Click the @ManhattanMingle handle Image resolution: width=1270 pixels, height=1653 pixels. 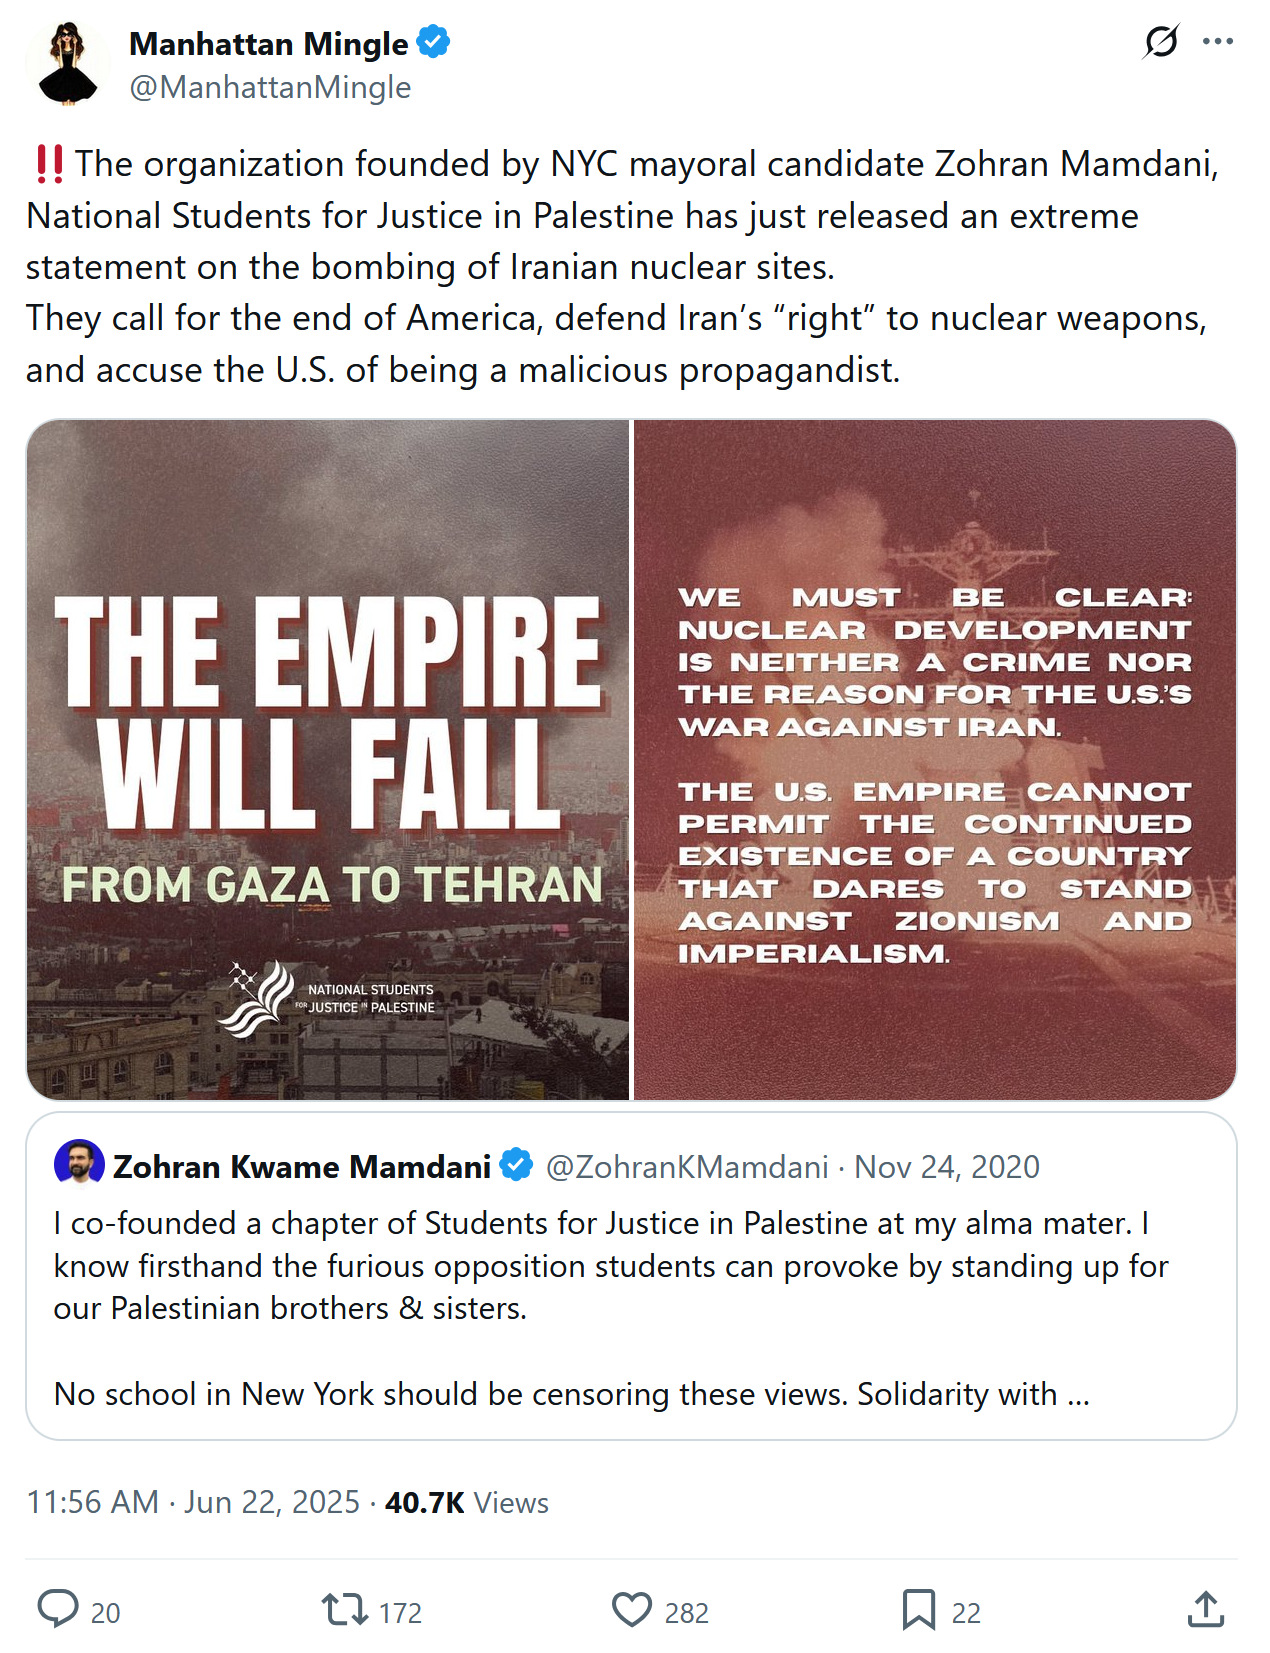click(x=270, y=88)
